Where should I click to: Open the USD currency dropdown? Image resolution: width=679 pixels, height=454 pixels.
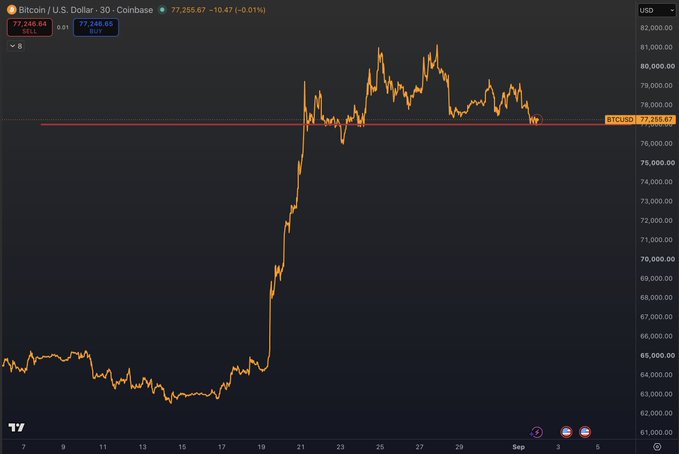click(656, 10)
